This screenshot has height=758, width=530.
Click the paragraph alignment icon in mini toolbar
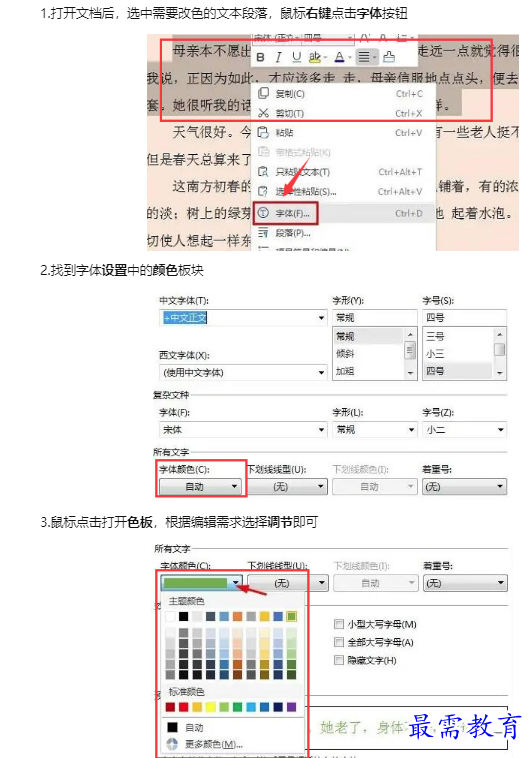(x=364, y=58)
